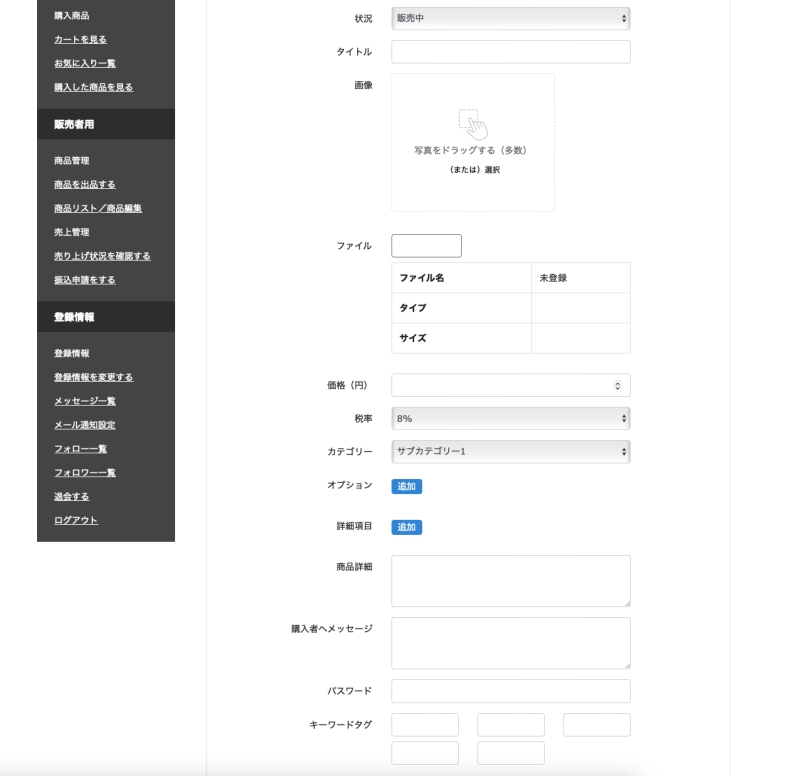This screenshot has height=776, width=800.
Task: Click the 価格（円） input field
Action: pos(511,385)
